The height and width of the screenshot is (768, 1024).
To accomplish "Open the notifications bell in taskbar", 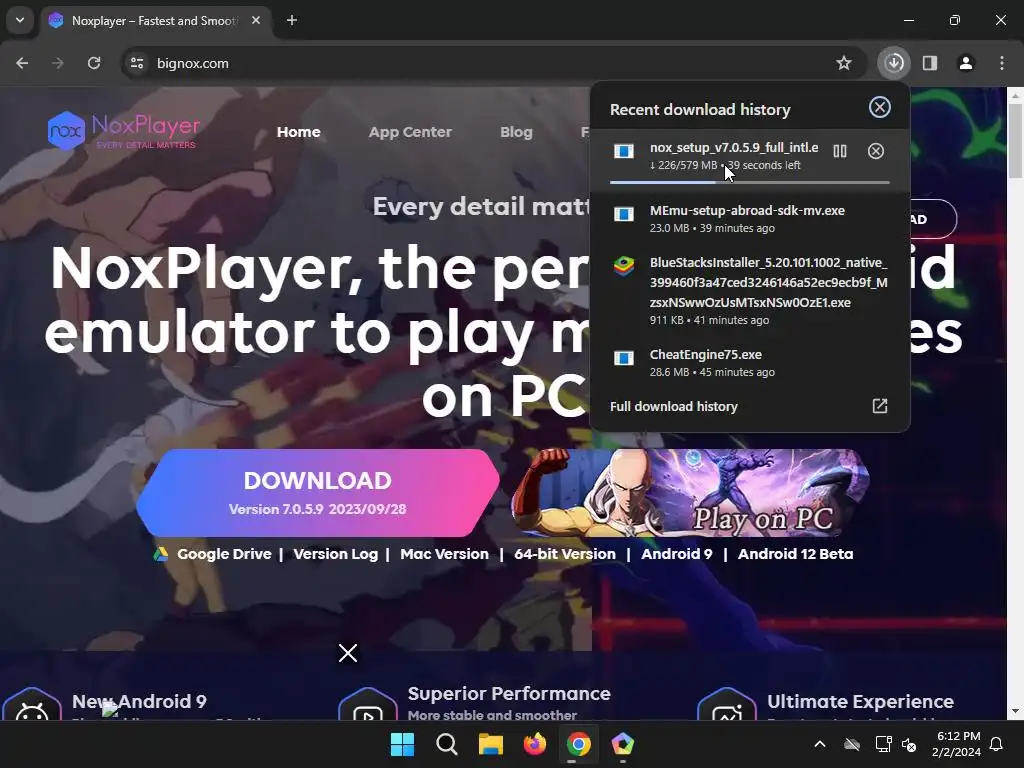I will pyautogui.click(x=997, y=744).
